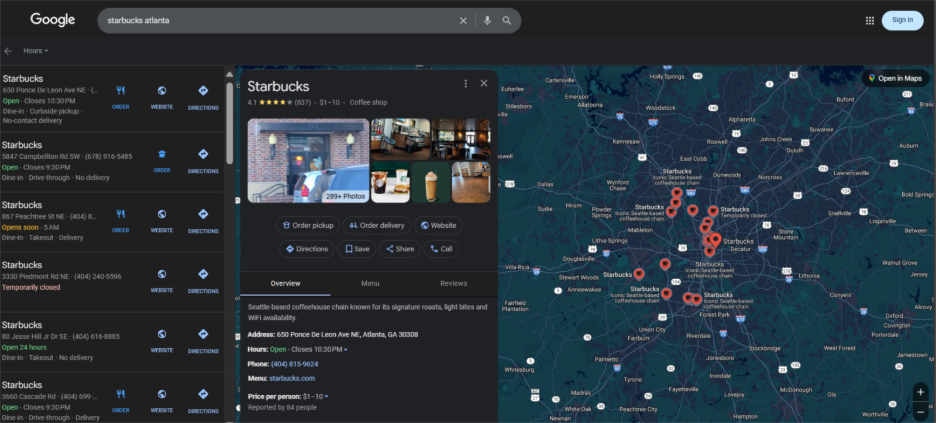Click the magnifier search icon
This screenshot has height=423, width=936.
507,21
